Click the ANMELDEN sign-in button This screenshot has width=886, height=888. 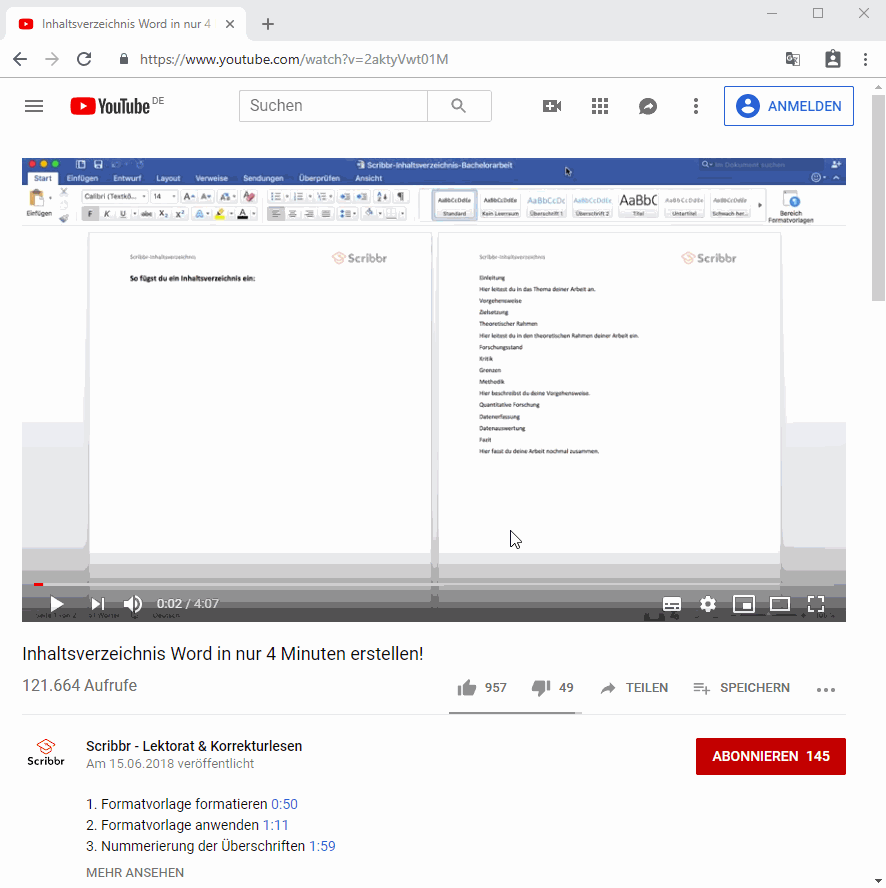(789, 106)
